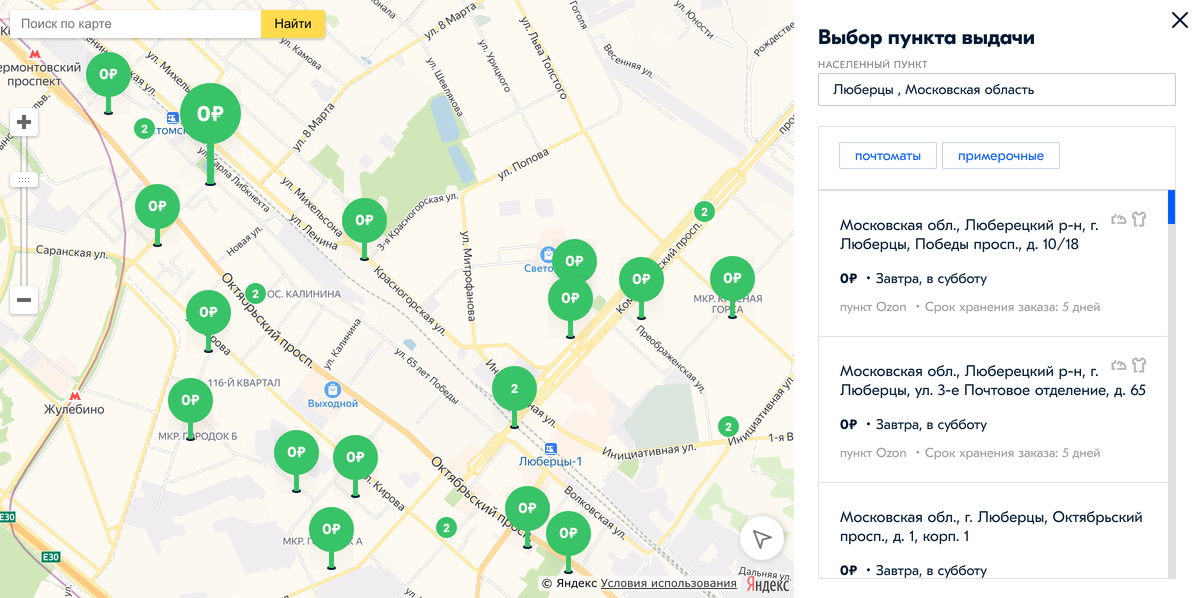1200x598 pixels.
Task: Click the largest 0₽ pickup marker
Action: click(210, 114)
